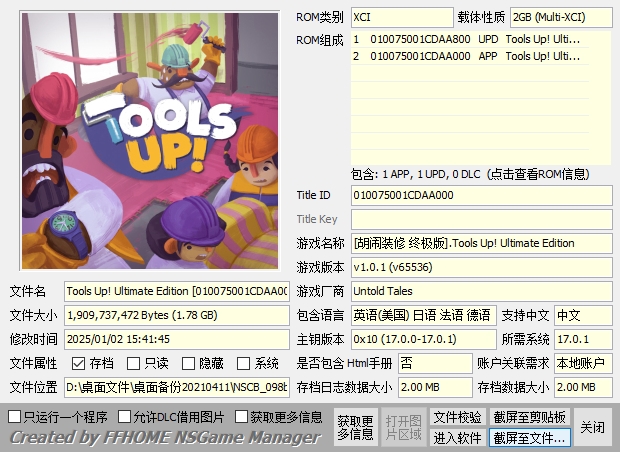Click 截屏至剪贴板 screenshot button
This screenshot has width=620, height=452.
pyautogui.click(x=529, y=417)
